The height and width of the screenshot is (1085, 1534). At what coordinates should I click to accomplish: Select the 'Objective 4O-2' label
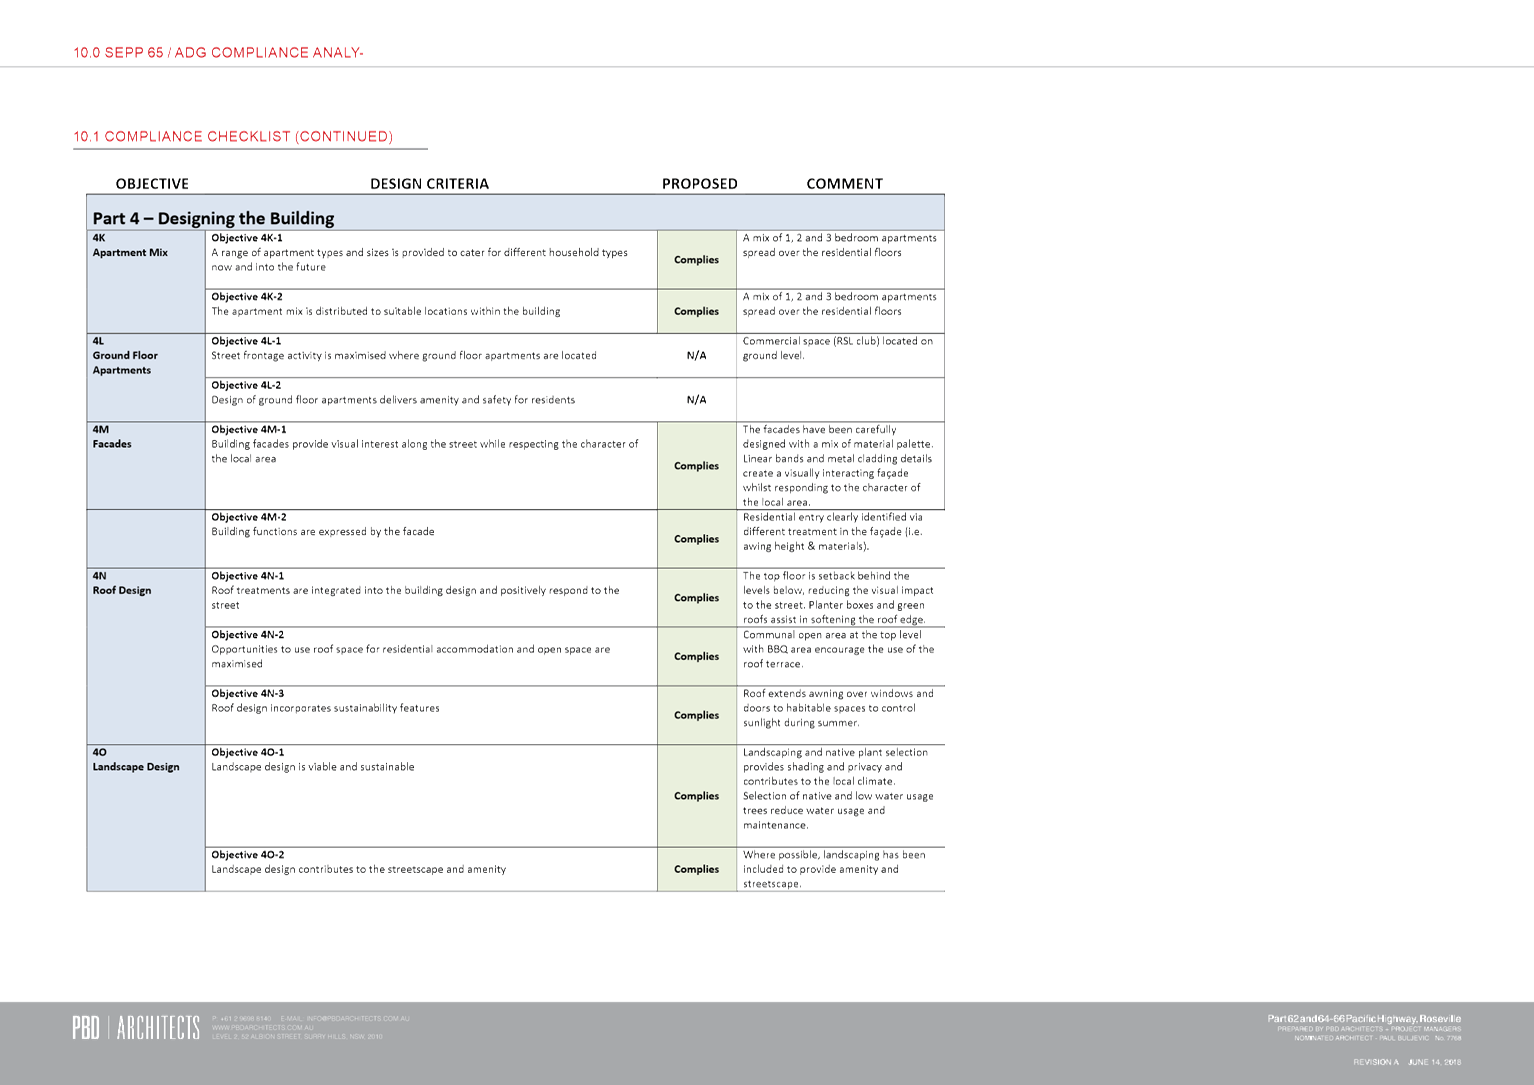tap(248, 855)
